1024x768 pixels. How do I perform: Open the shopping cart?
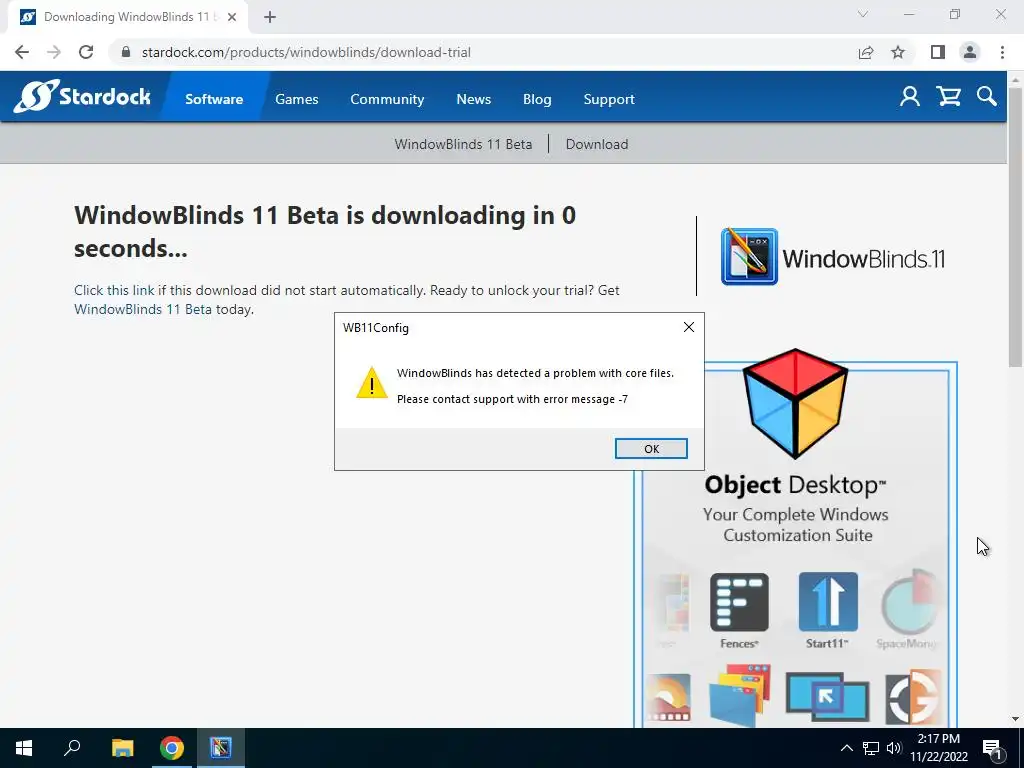[x=948, y=97]
